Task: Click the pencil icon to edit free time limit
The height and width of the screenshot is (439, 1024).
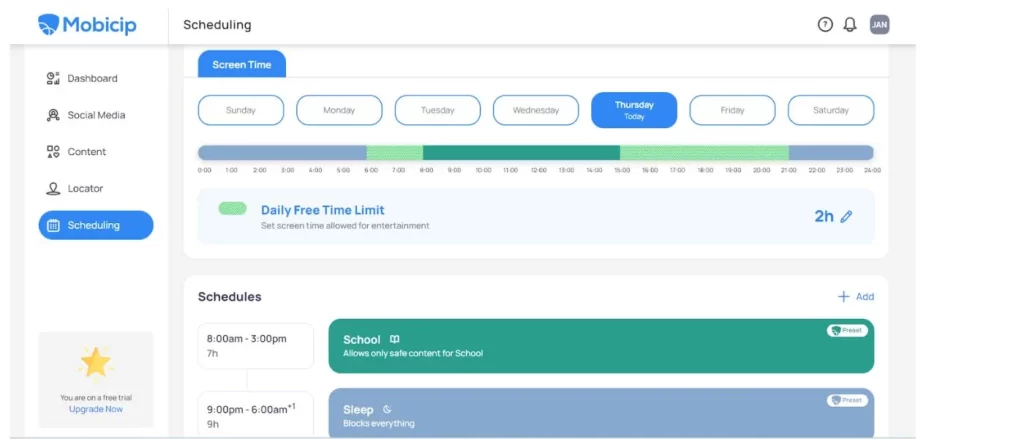Action: [847, 216]
